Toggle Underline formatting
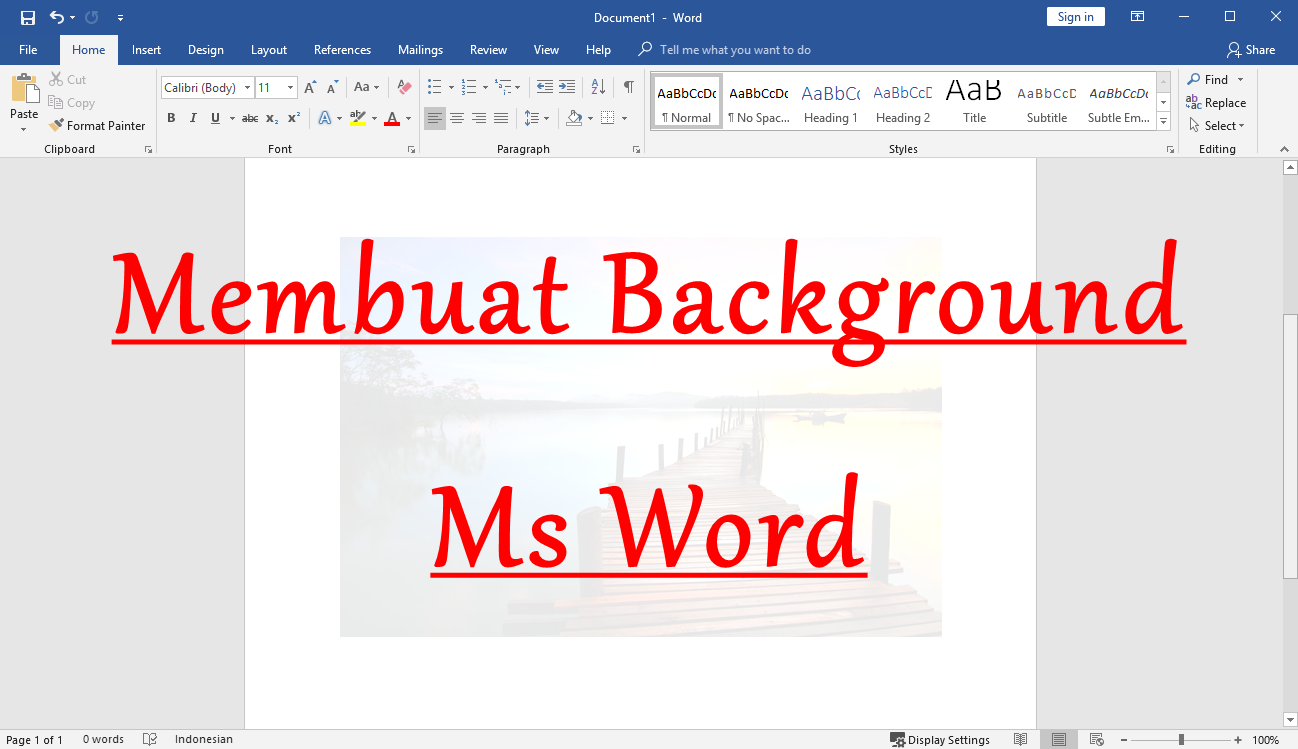The height and width of the screenshot is (749, 1298). tap(215, 118)
